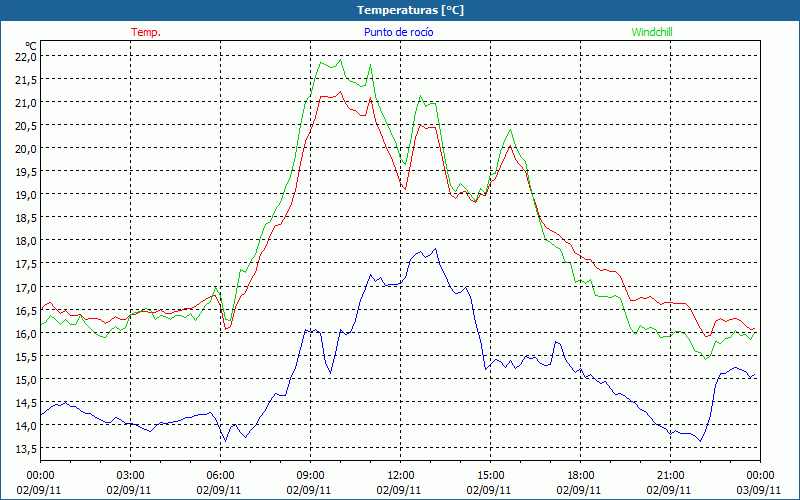The image size is (800, 500).
Task: Click the 06:00 time axis label
Action: click(220, 475)
